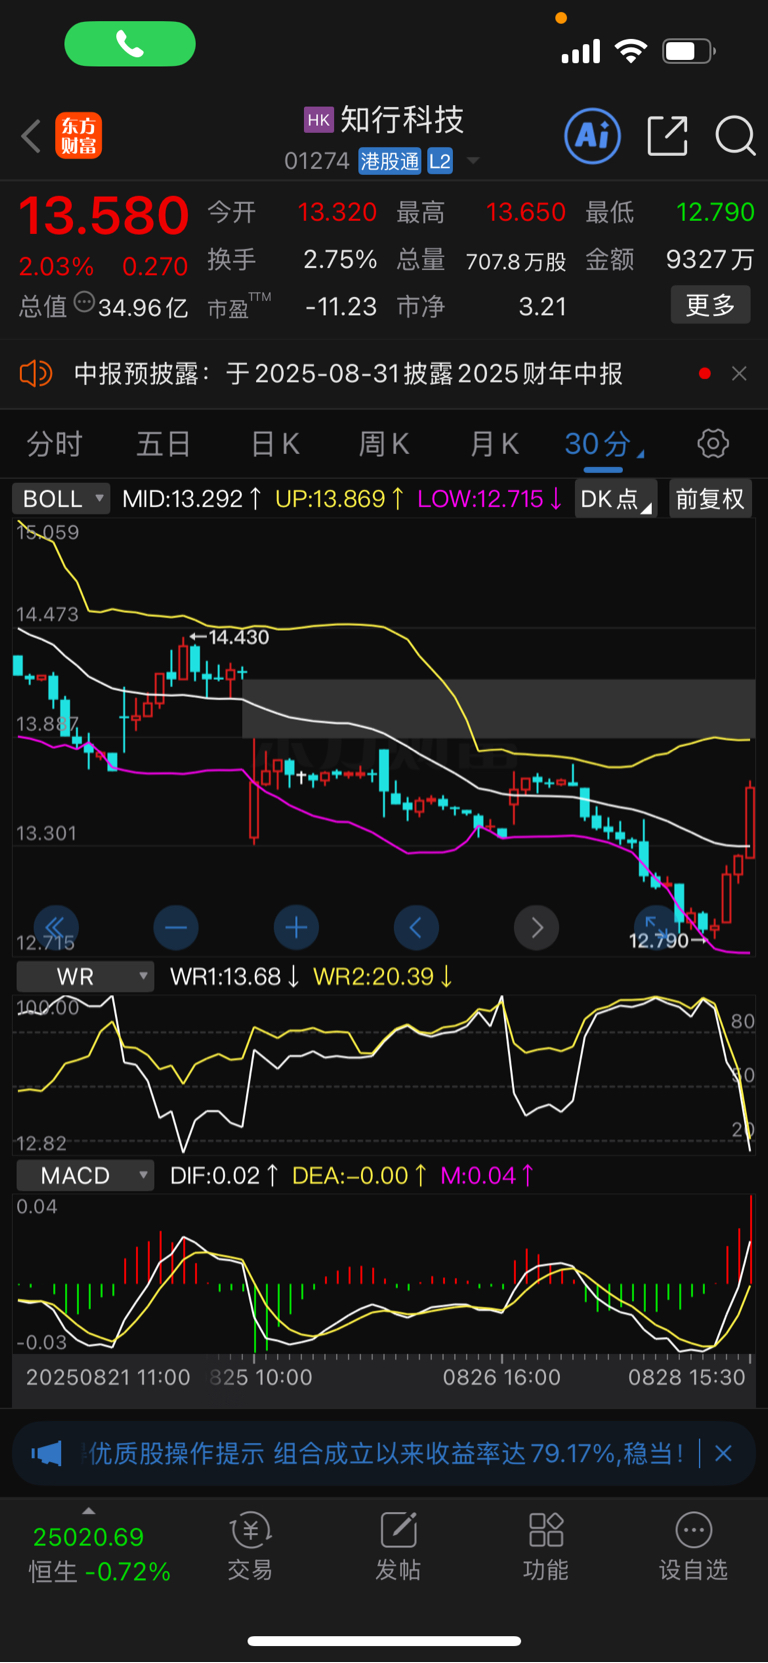Switch to 分时 tab
The image size is (768, 1663).
point(54,444)
